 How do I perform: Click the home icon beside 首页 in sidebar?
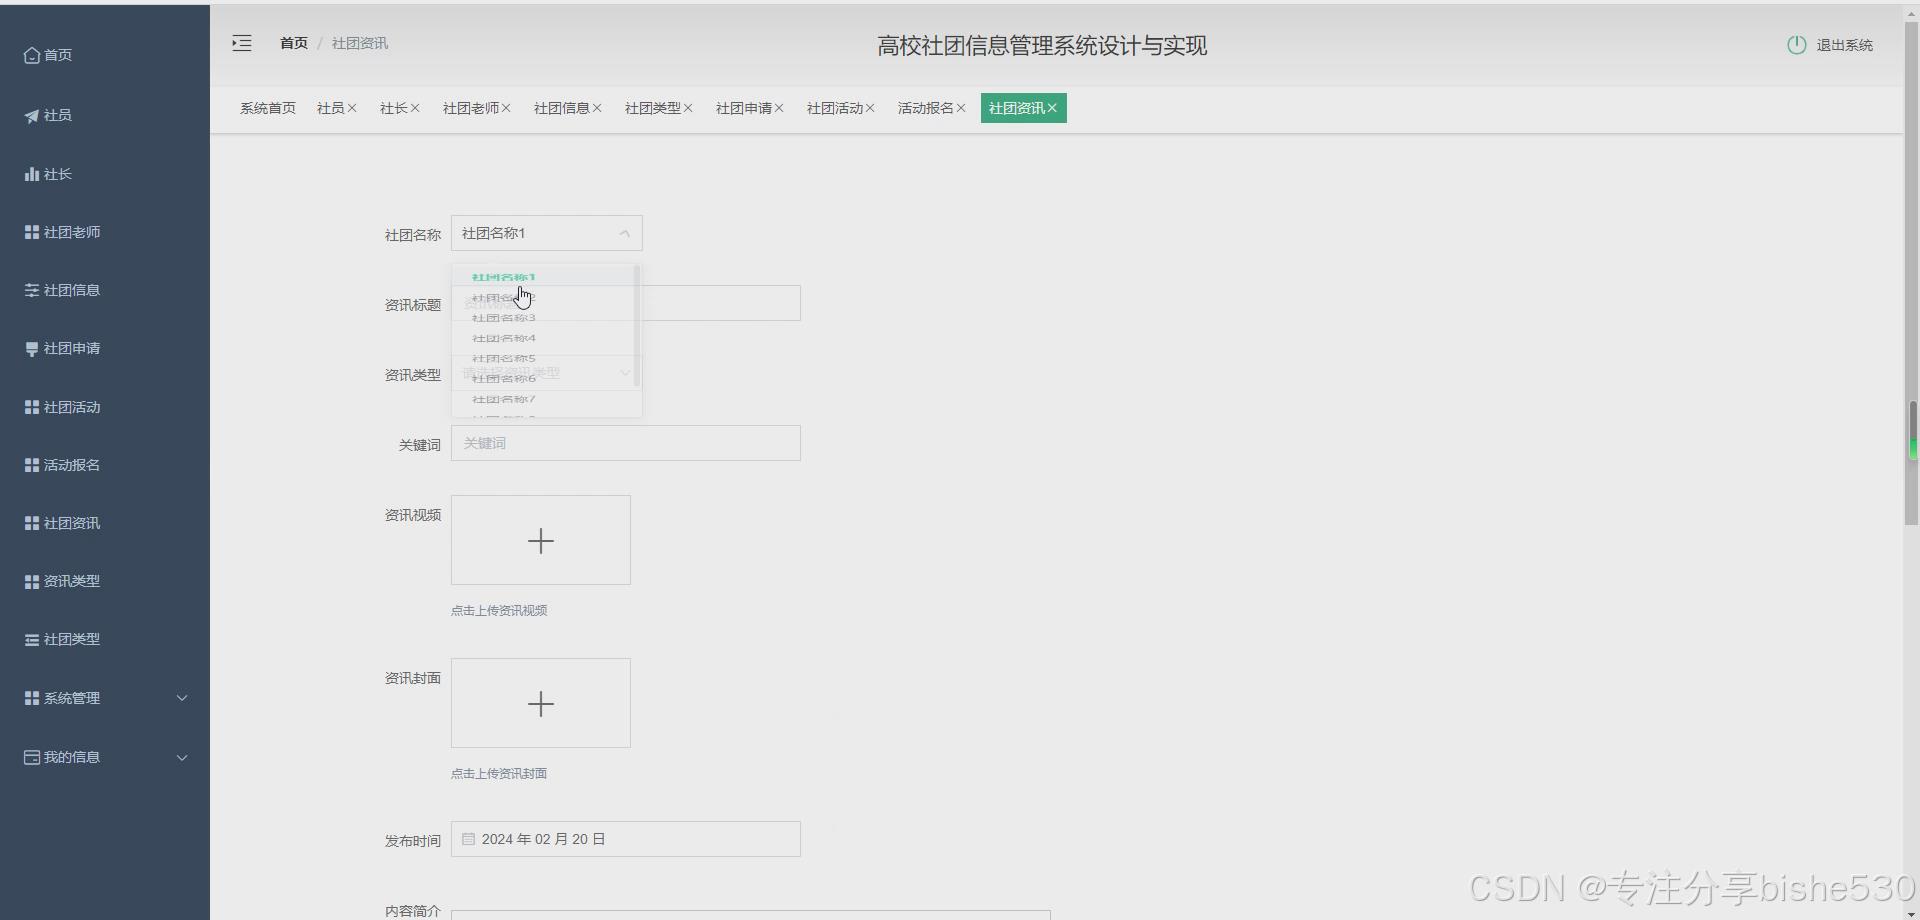tap(32, 55)
